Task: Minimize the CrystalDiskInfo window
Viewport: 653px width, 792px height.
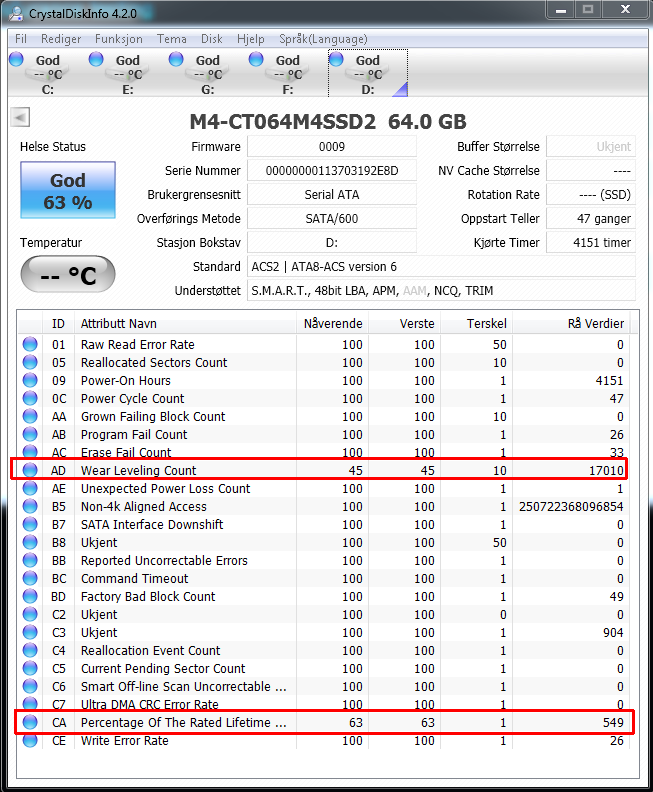Action: tap(561, 9)
